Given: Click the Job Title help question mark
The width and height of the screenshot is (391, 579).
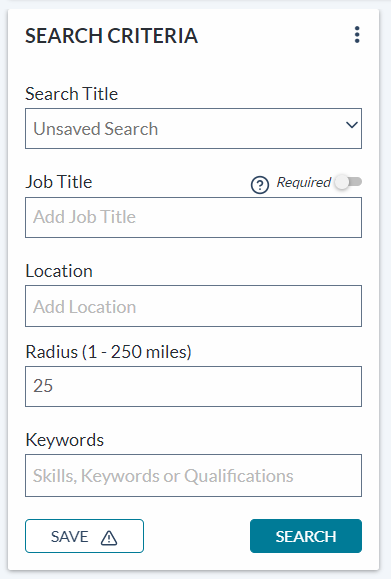Looking at the screenshot, I should point(260,185).
